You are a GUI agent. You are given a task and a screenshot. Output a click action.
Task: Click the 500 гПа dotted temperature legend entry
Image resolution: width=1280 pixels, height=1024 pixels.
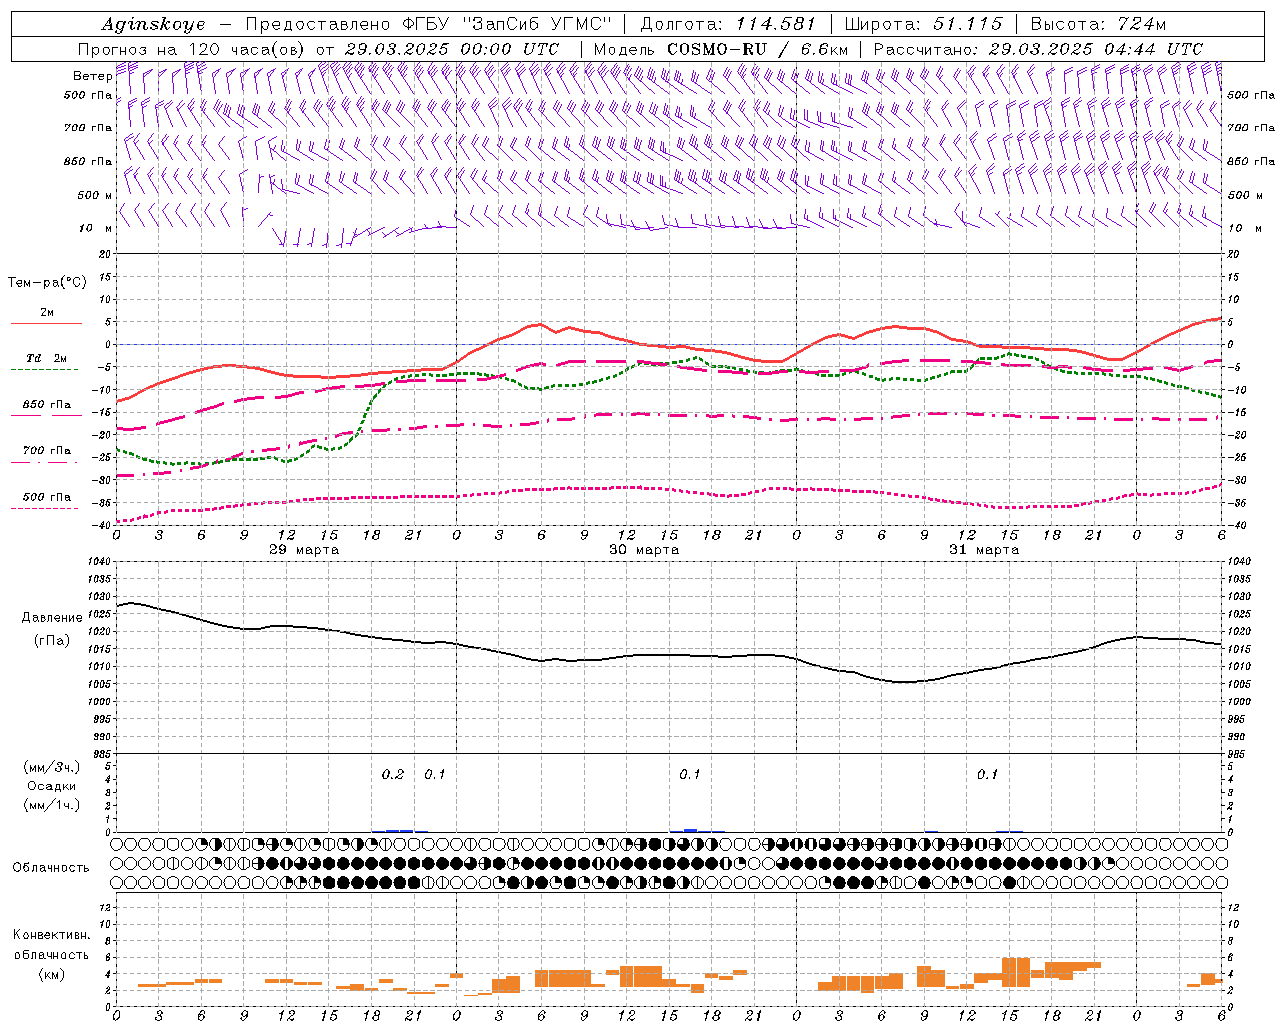click(46, 497)
